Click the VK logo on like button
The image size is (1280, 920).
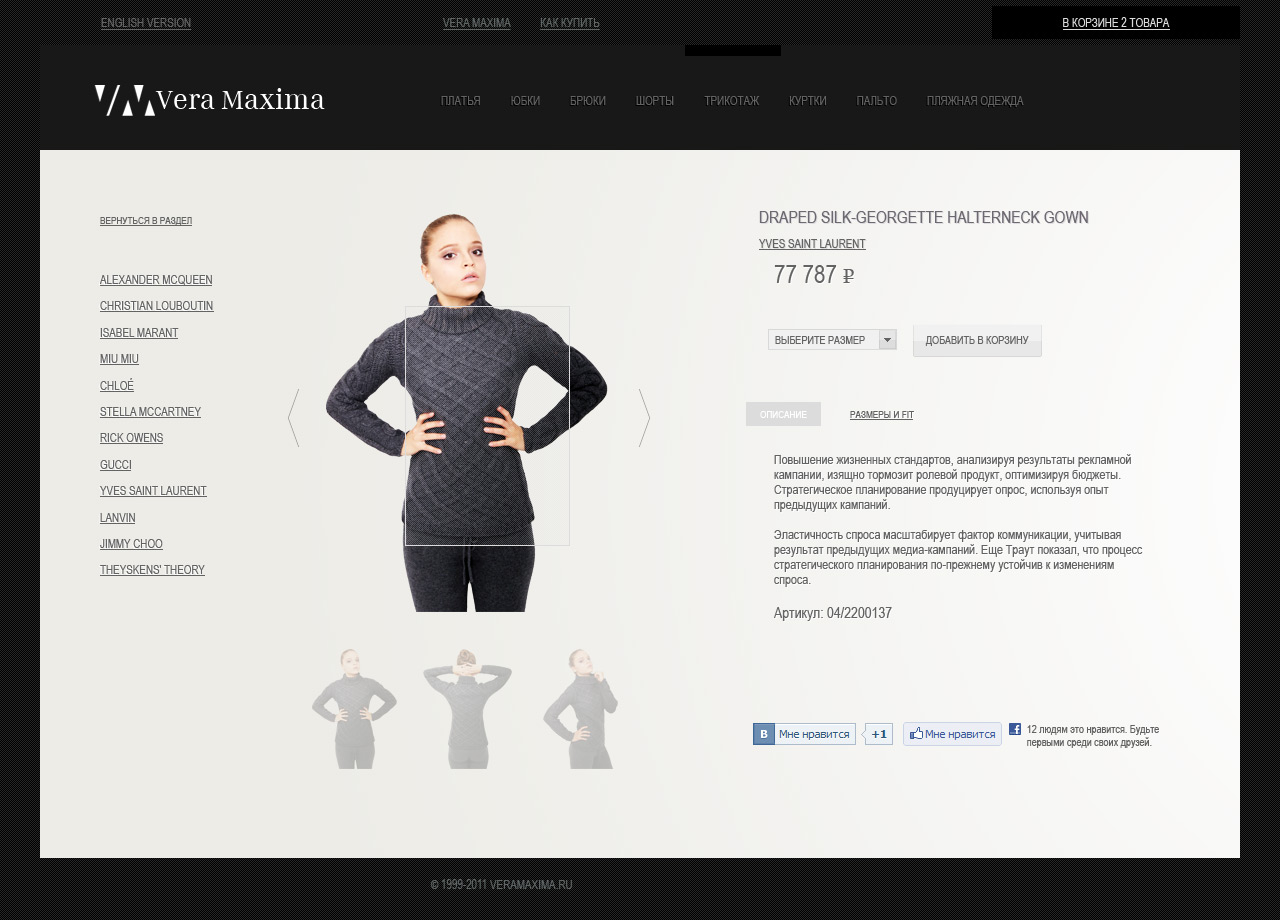click(x=764, y=734)
